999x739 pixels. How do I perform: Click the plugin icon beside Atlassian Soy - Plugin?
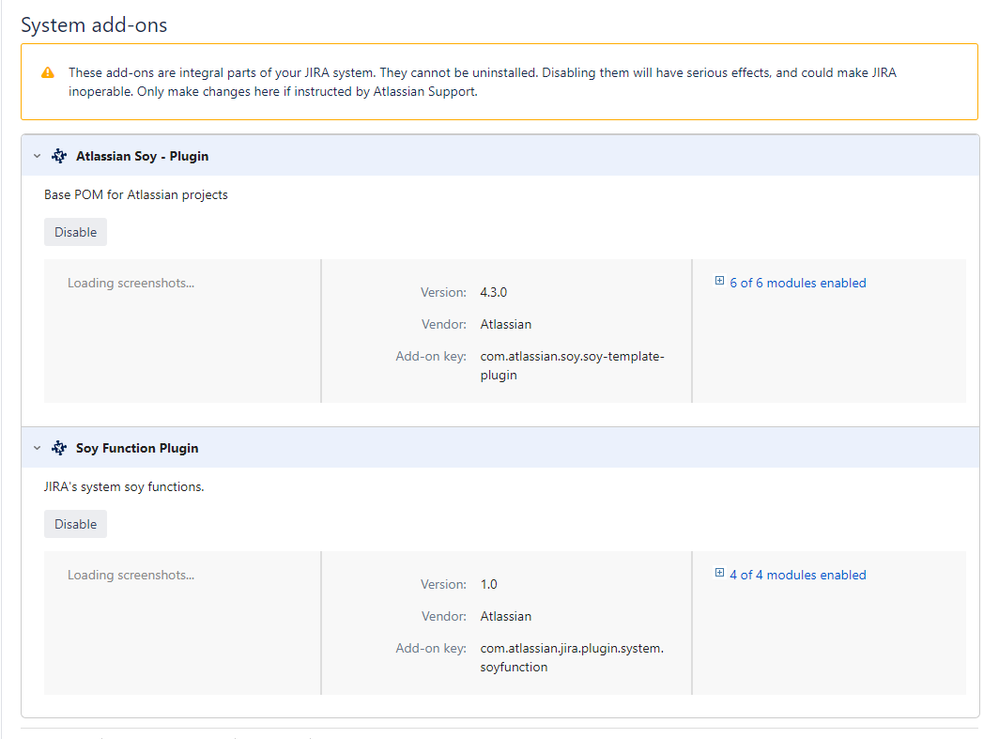click(59, 156)
